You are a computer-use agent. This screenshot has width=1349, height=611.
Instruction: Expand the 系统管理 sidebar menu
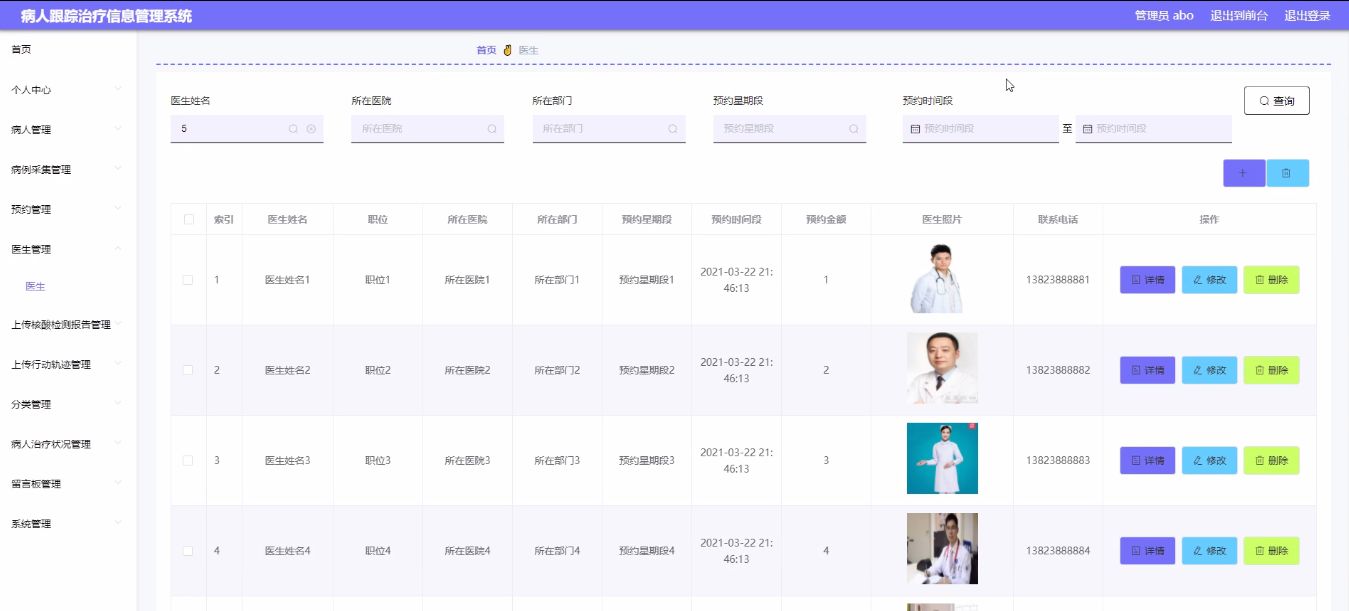click(68, 523)
